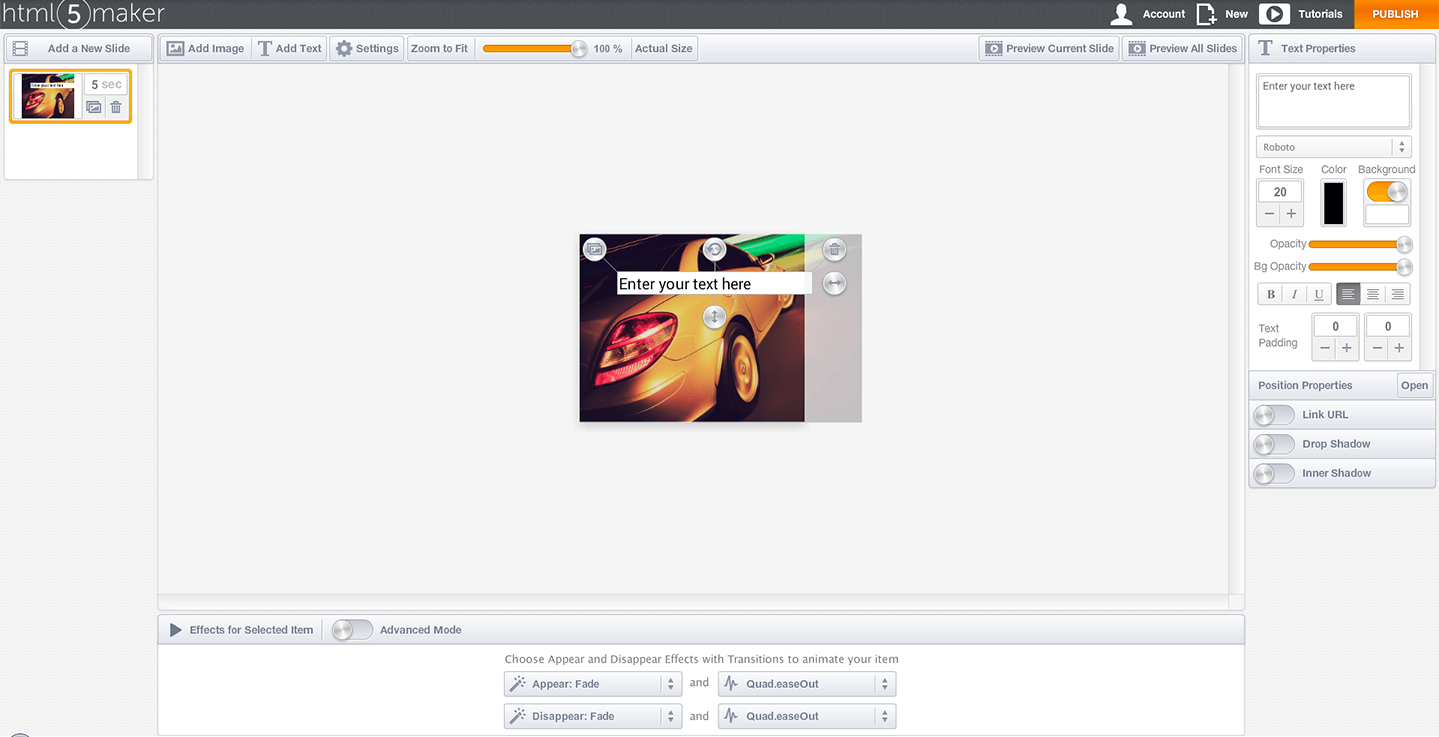Screen dimensions: 1439x737
Task: Click the Font Size value field
Action: click(1280, 191)
